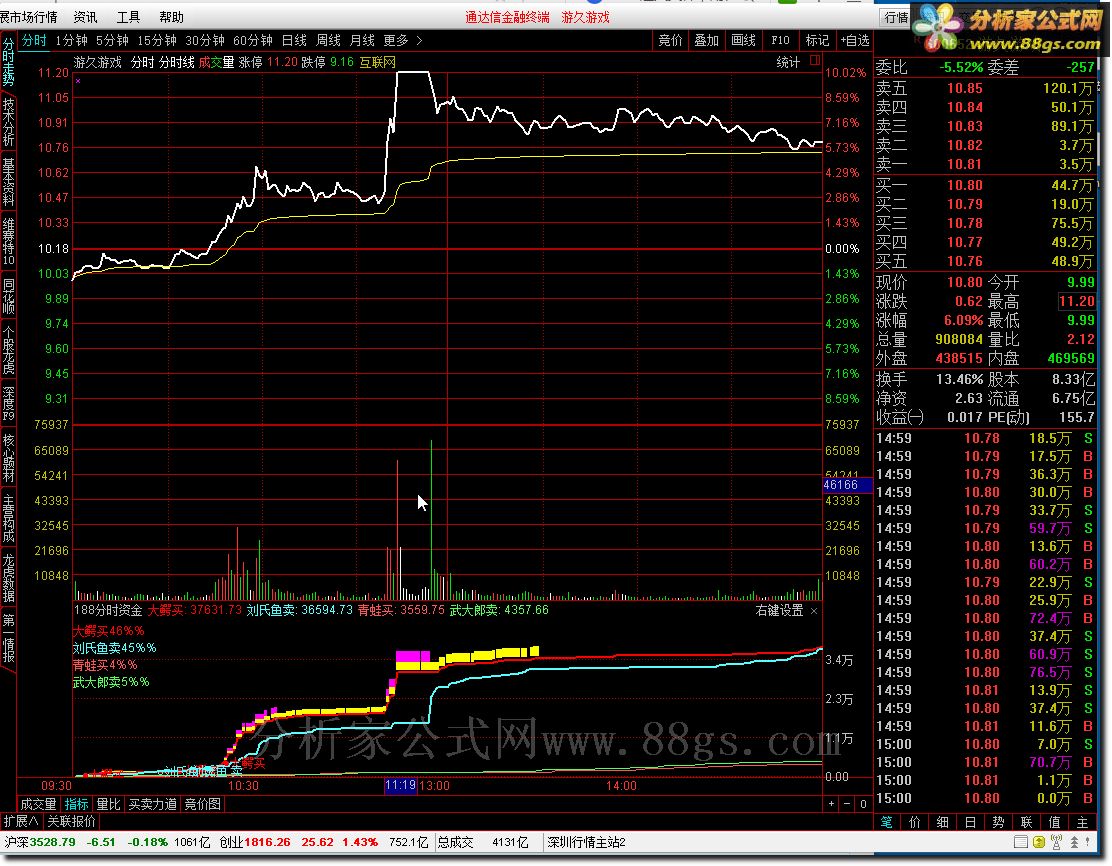Switch to the 60分钟 period tab
The image size is (1112, 866).
tap(253, 40)
